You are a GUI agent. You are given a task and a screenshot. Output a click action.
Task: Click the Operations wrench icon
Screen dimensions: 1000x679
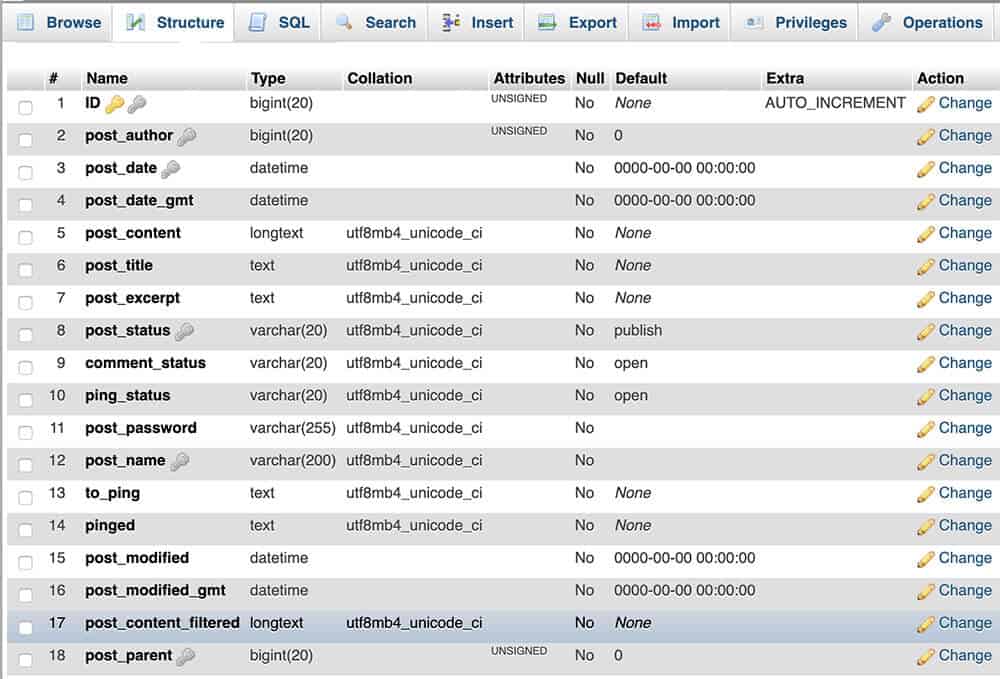881,22
